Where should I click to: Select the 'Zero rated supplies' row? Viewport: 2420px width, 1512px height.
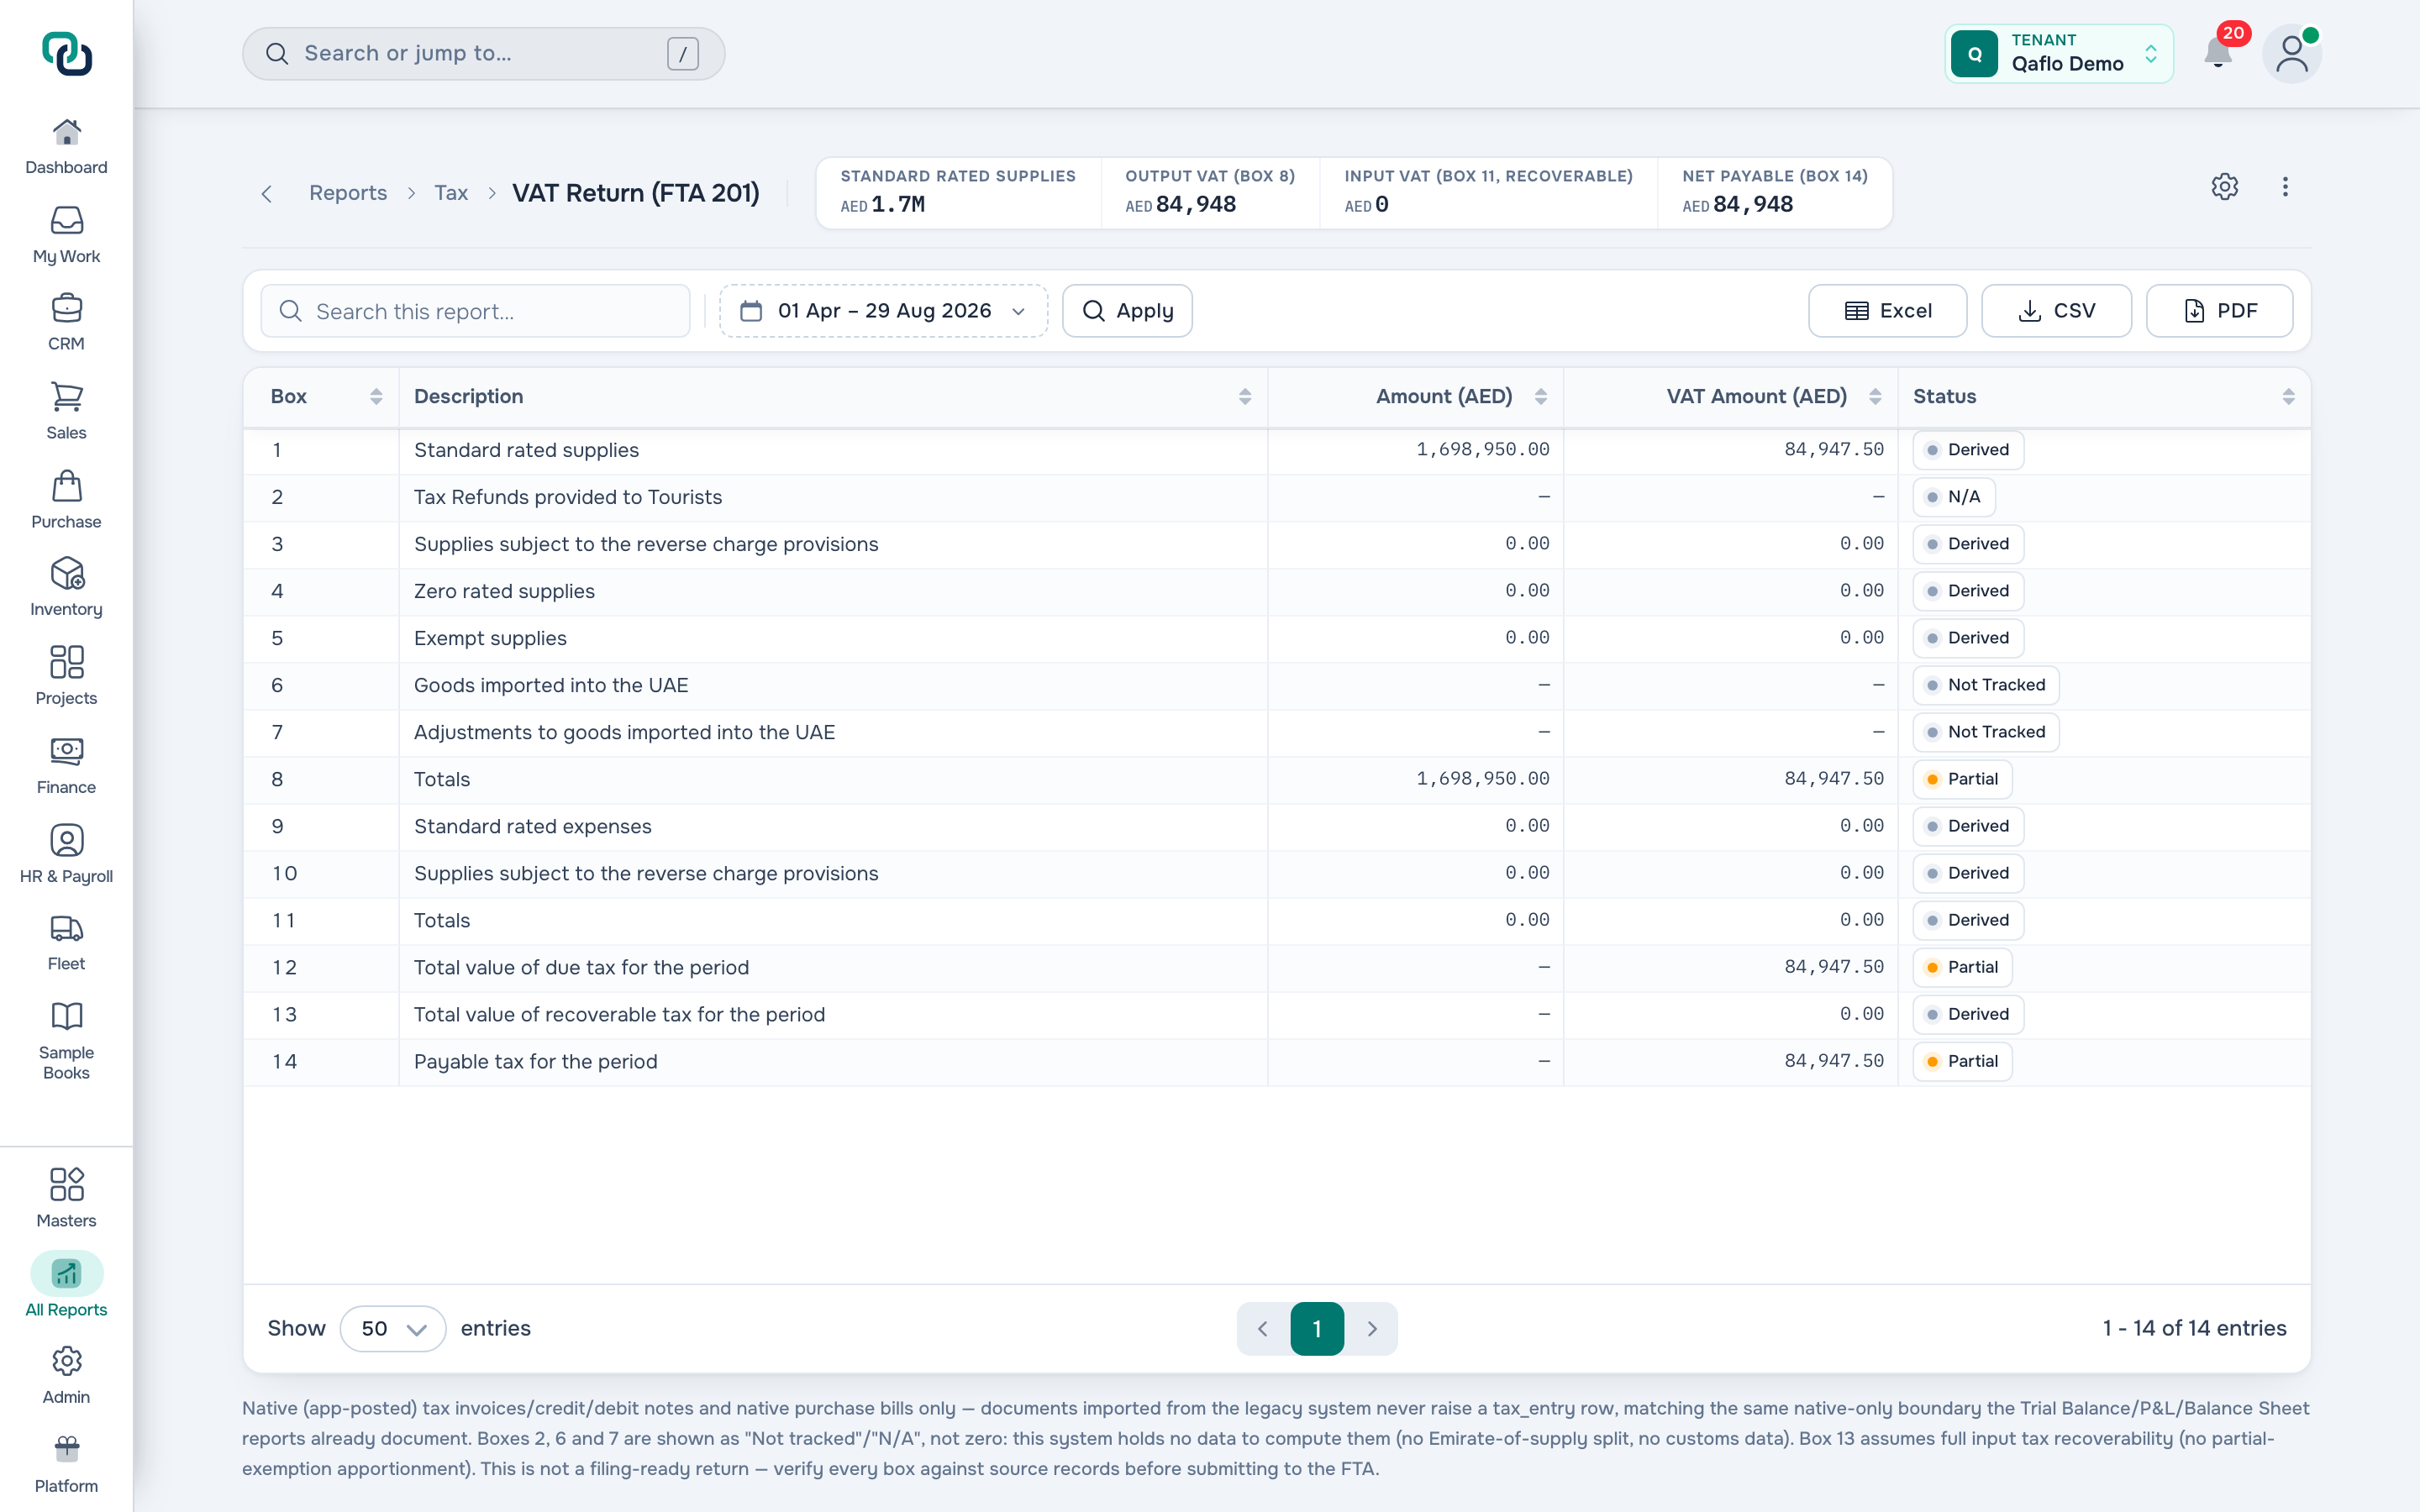click(x=1277, y=591)
